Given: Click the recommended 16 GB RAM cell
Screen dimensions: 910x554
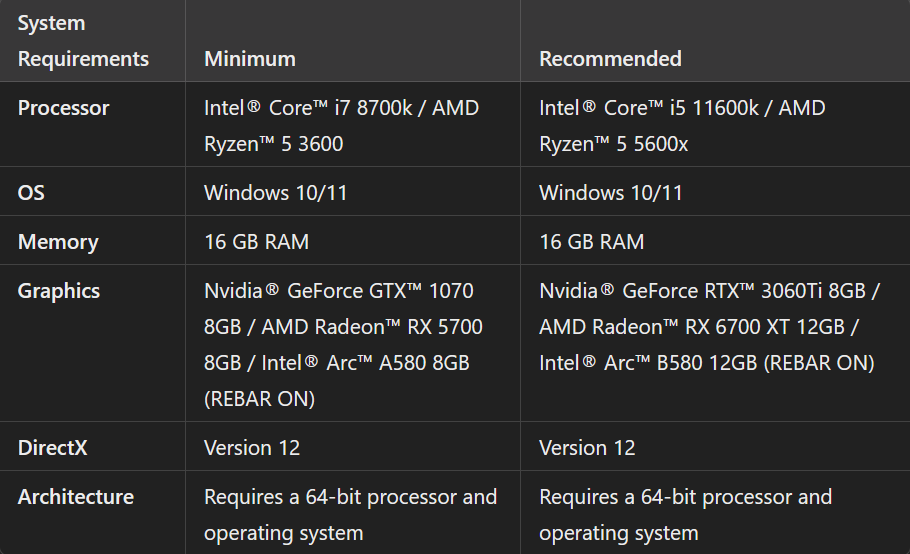Looking at the screenshot, I should point(592,242).
